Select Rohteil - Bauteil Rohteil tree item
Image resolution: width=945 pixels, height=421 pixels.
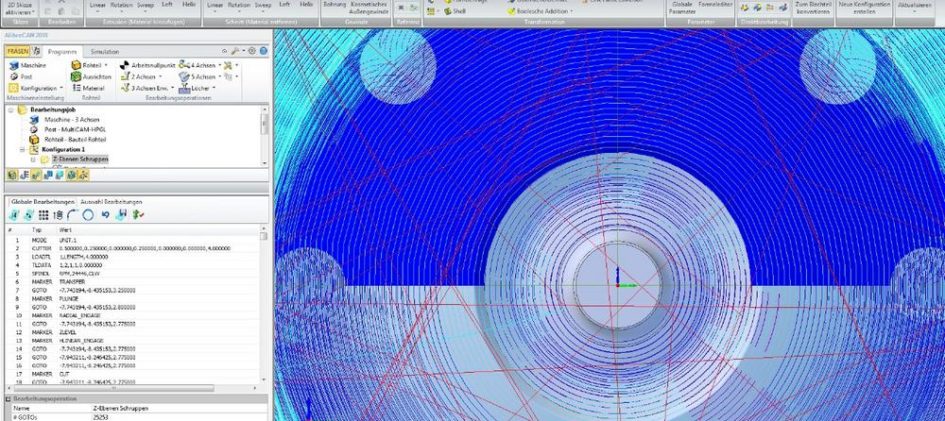click(x=69, y=139)
